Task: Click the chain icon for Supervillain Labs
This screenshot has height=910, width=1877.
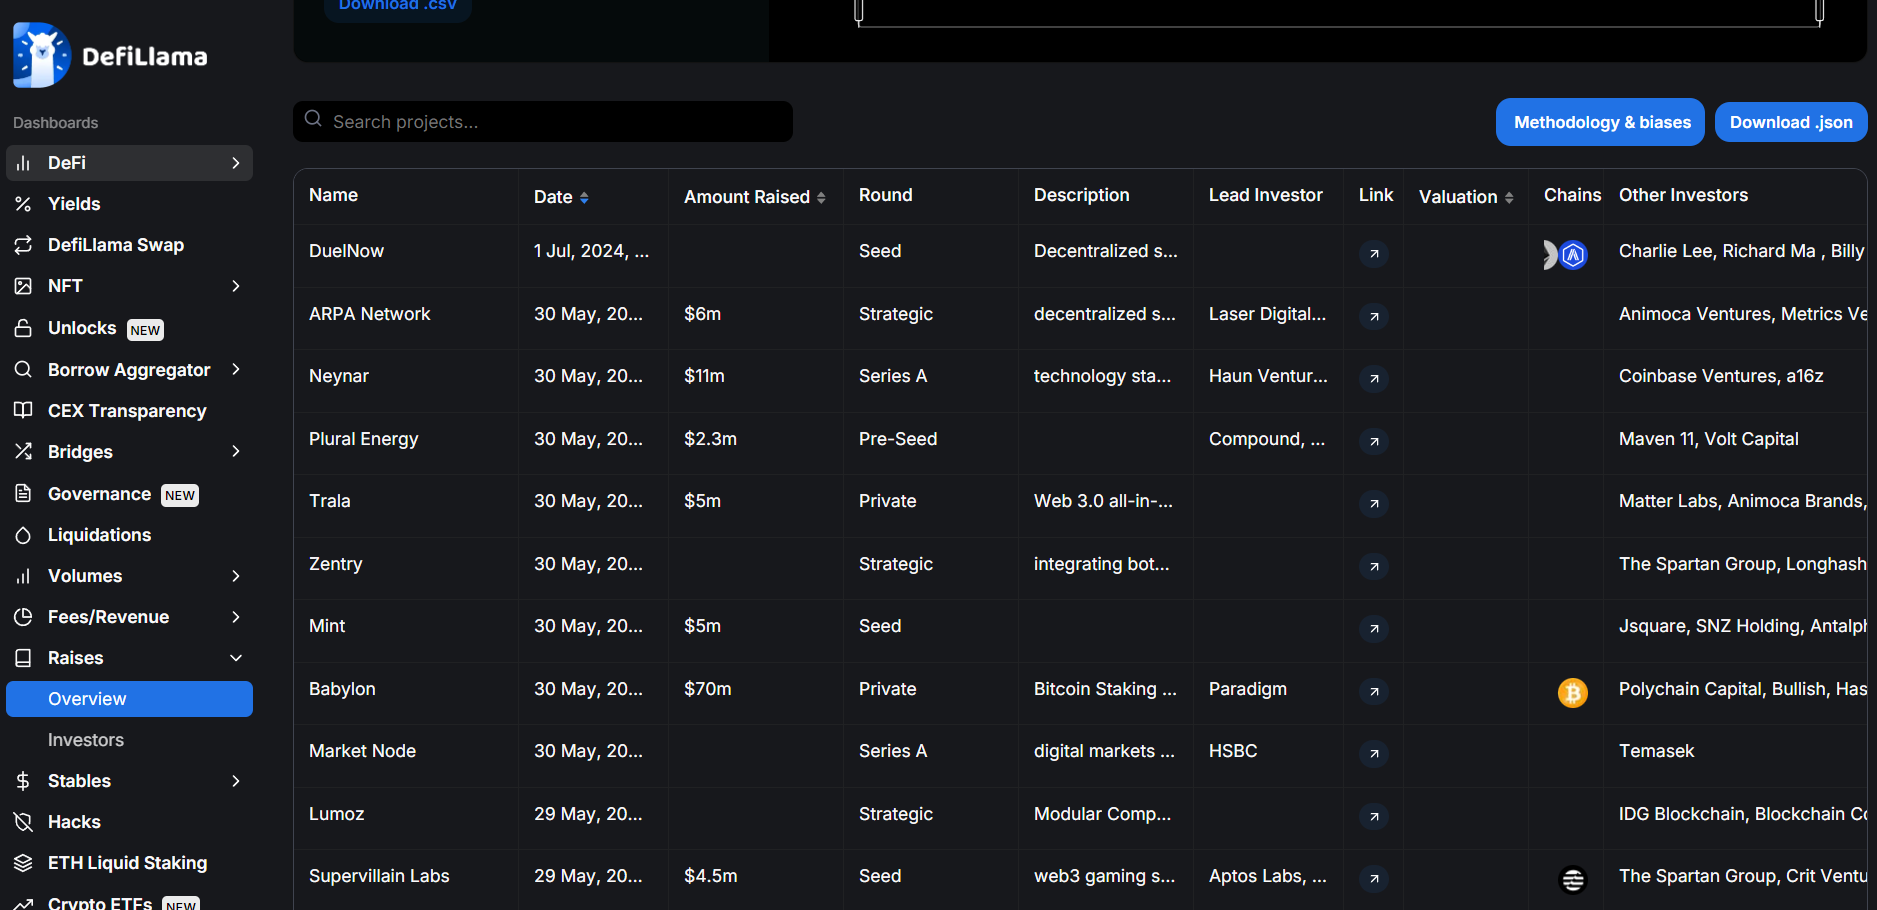Action: pyautogui.click(x=1573, y=879)
